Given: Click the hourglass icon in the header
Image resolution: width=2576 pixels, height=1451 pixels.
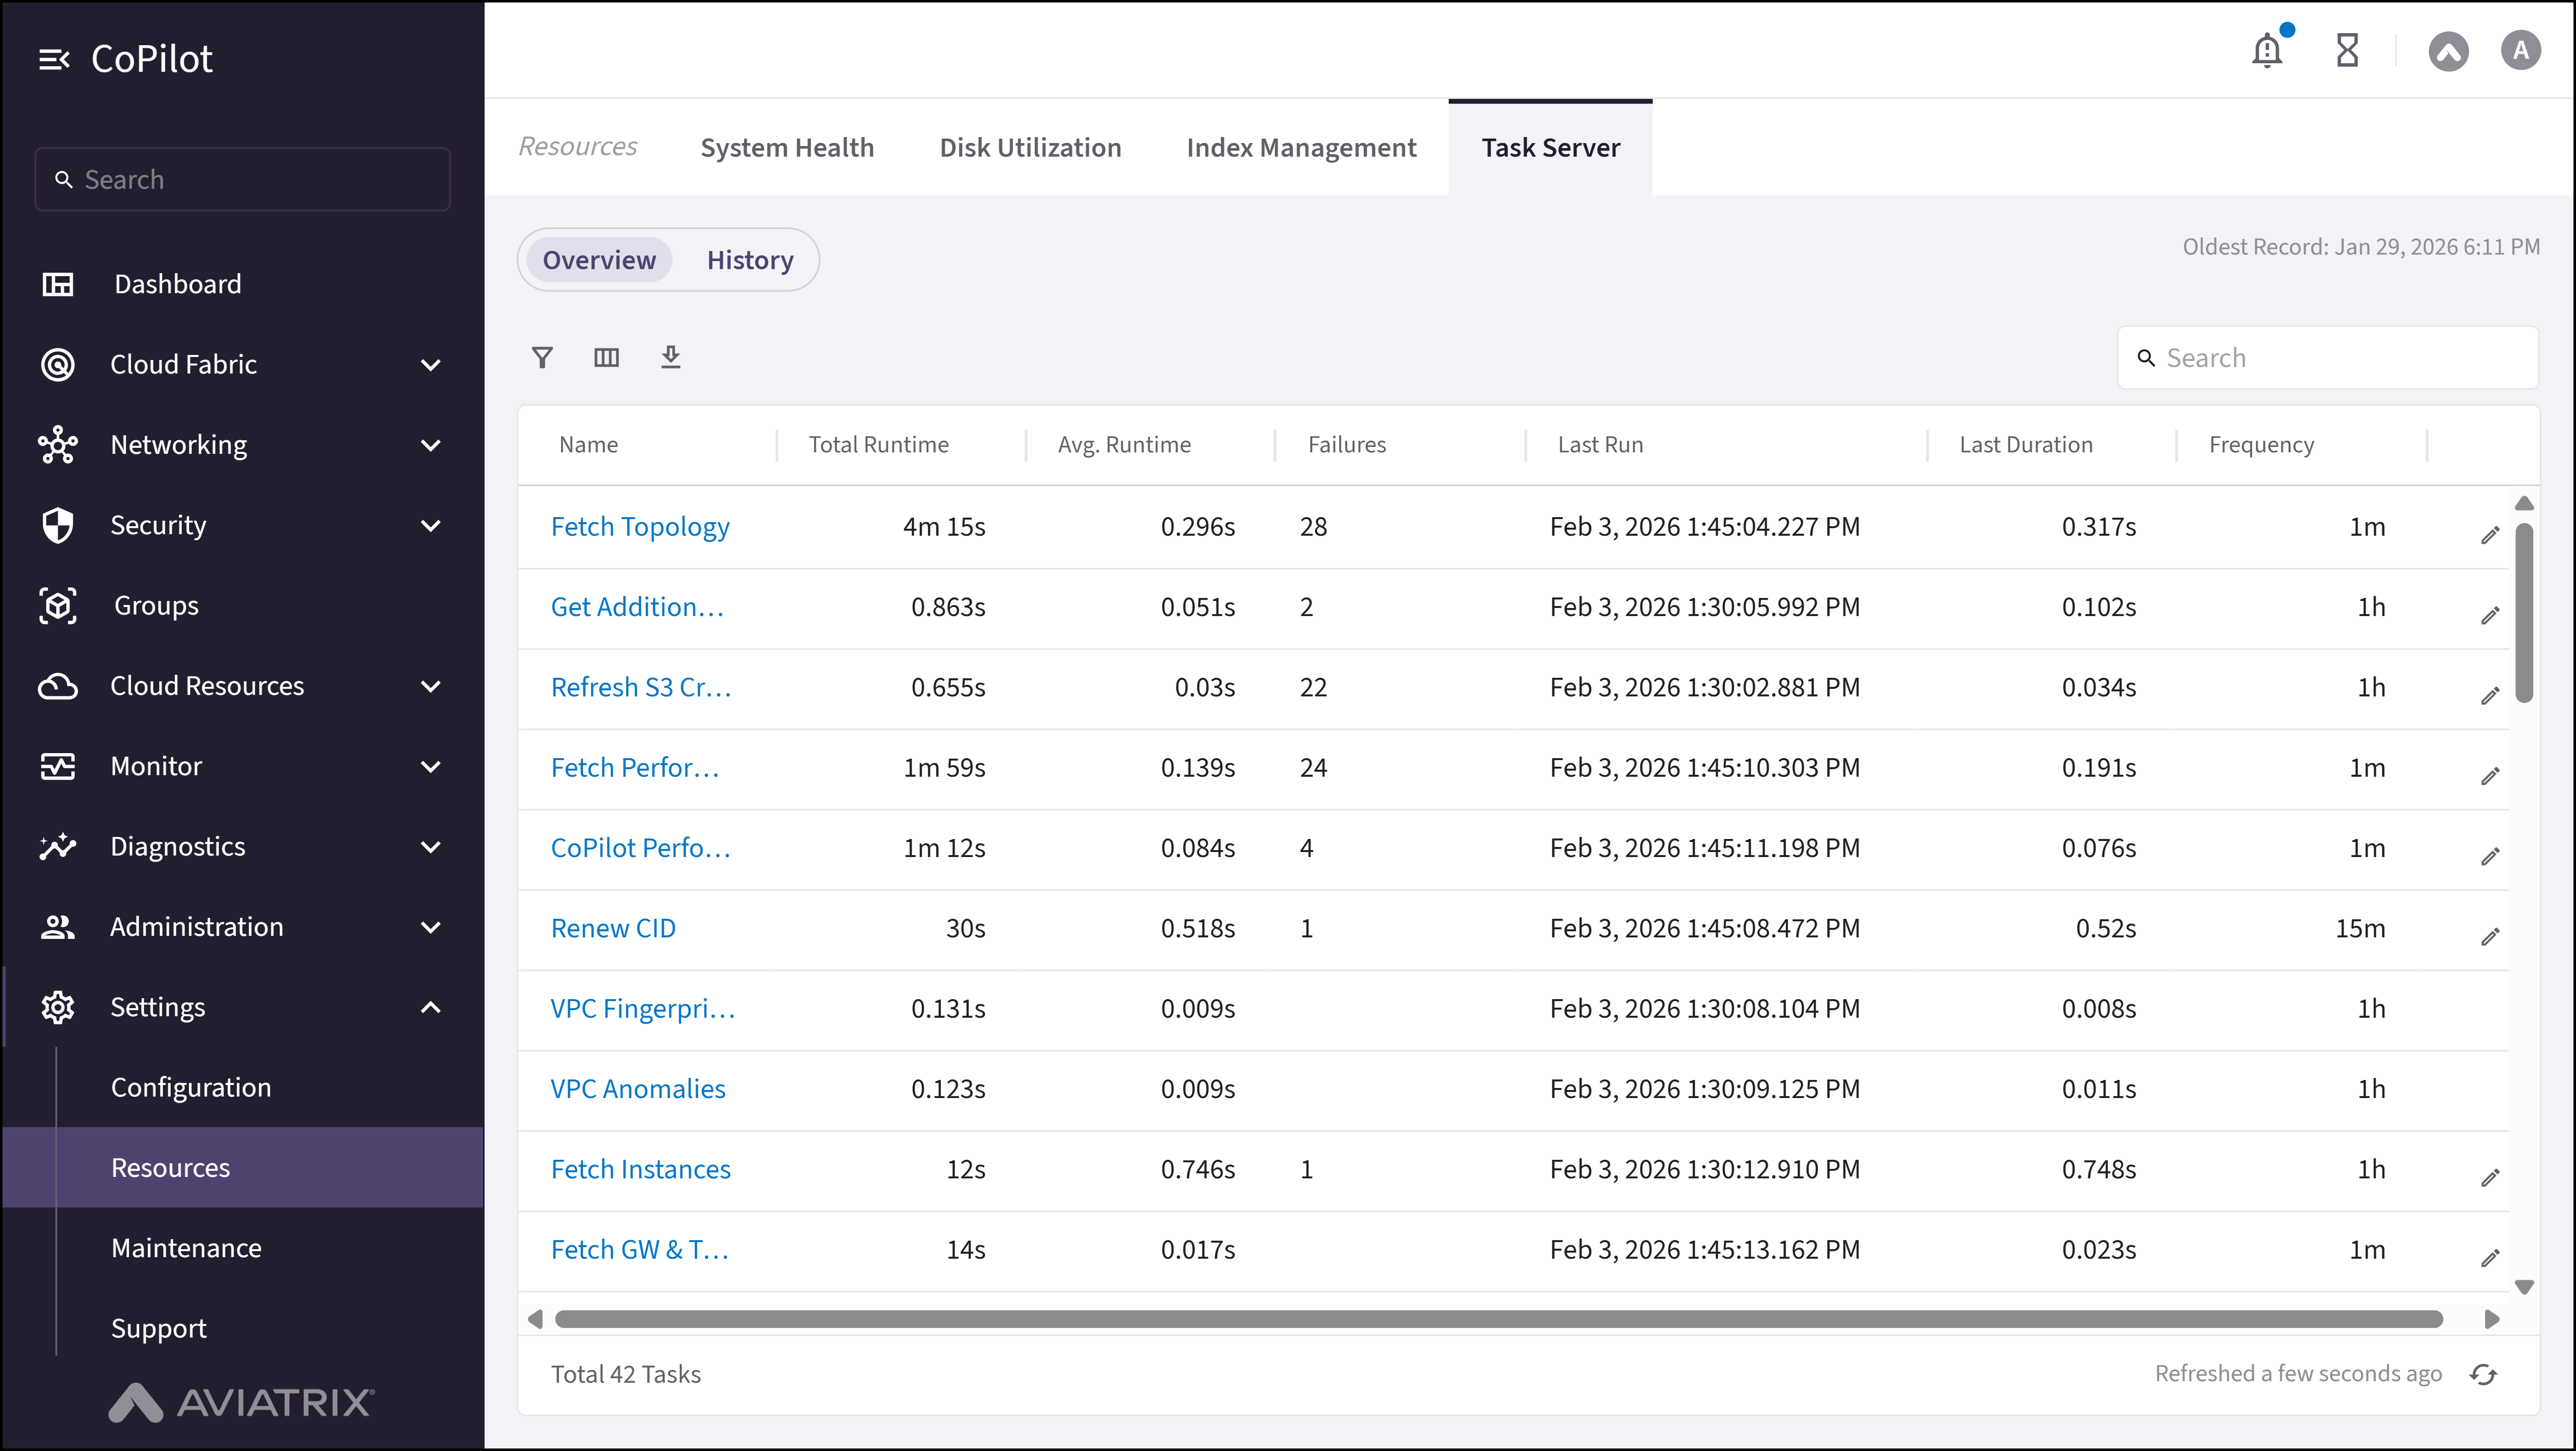Looking at the screenshot, I should (2347, 50).
